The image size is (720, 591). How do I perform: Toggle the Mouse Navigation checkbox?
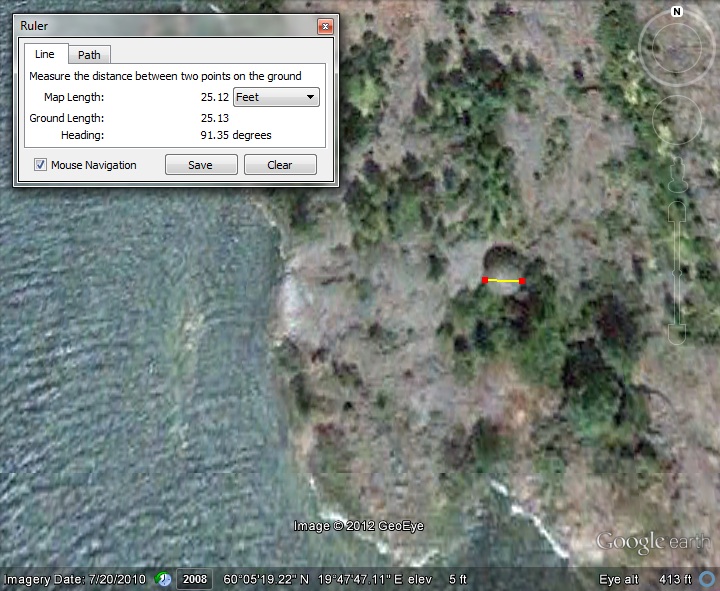tap(41, 165)
